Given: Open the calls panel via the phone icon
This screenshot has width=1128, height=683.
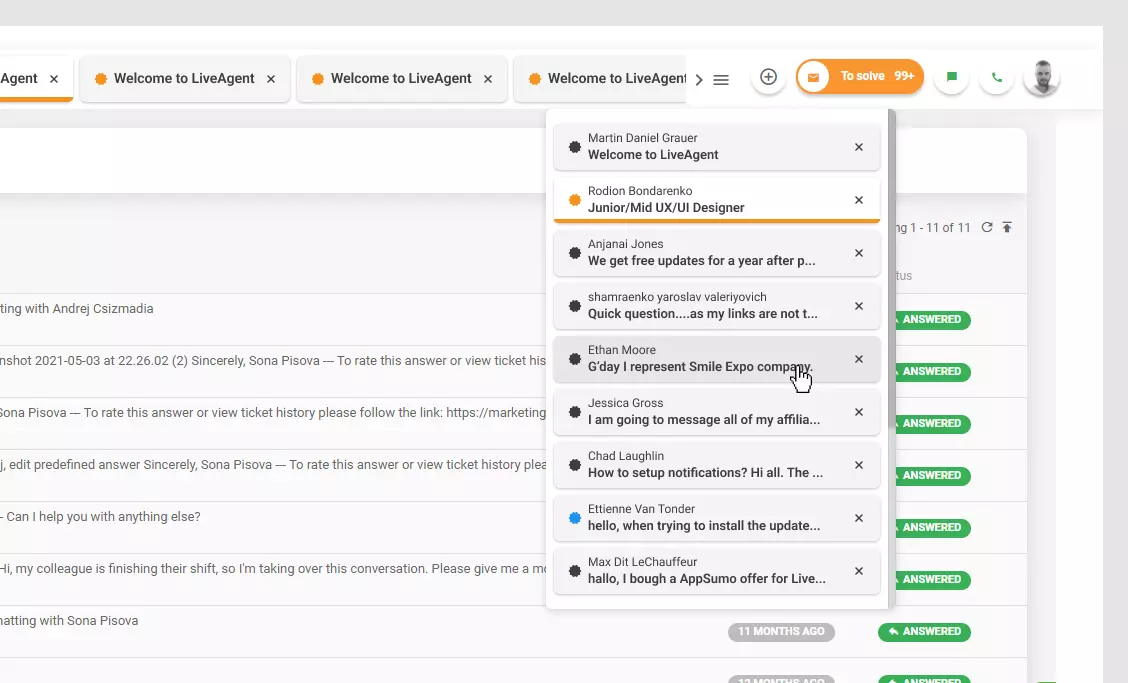Looking at the screenshot, I should (x=996, y=78).
